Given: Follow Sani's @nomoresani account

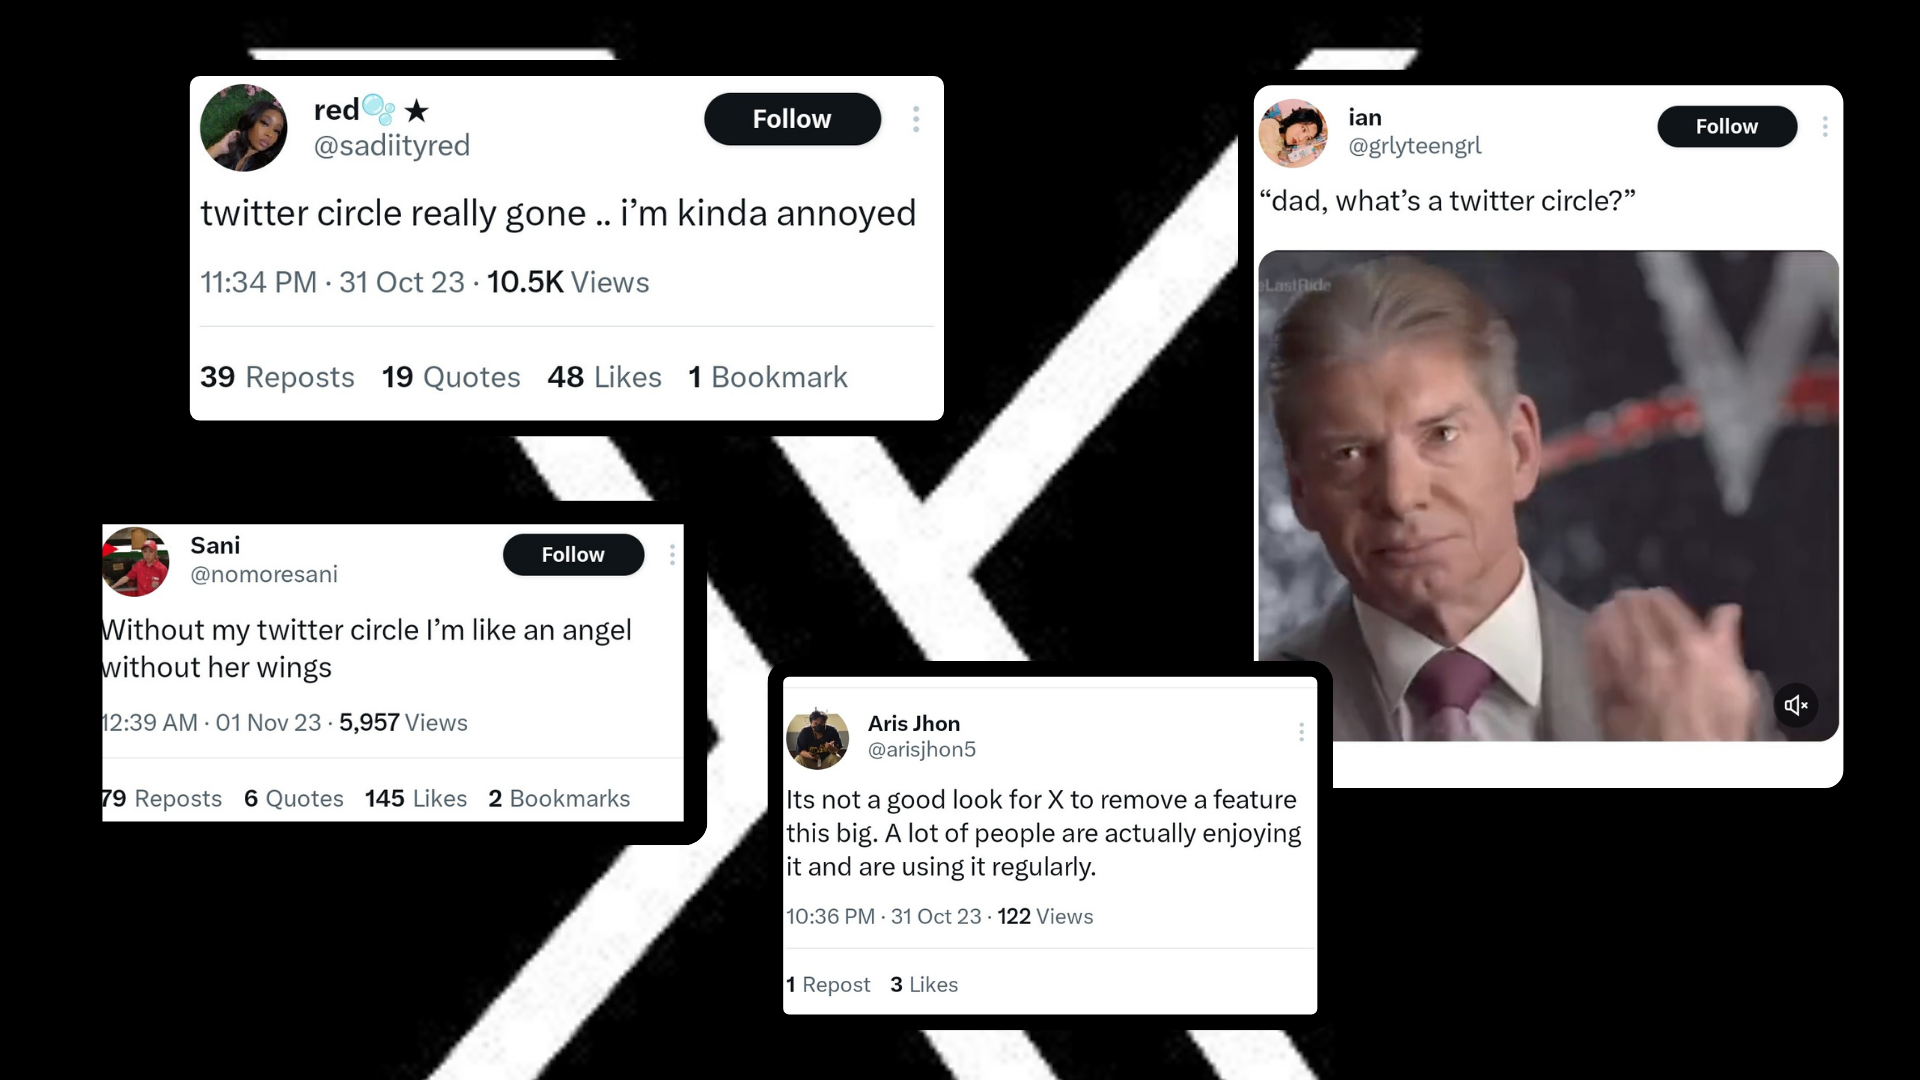Looking at the screenshot, I should click(573, 555).
